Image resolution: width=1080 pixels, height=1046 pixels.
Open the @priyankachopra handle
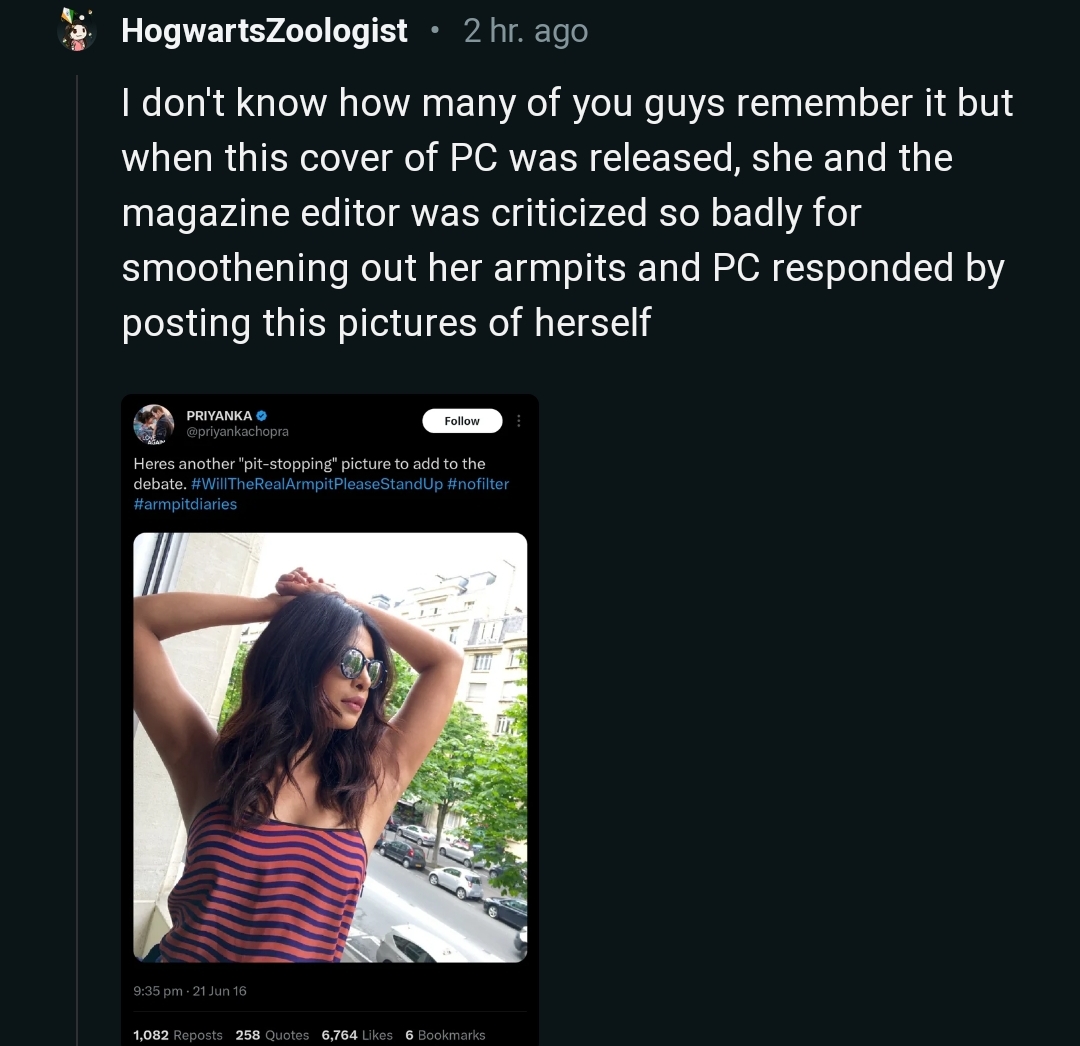tap(237, 432)
